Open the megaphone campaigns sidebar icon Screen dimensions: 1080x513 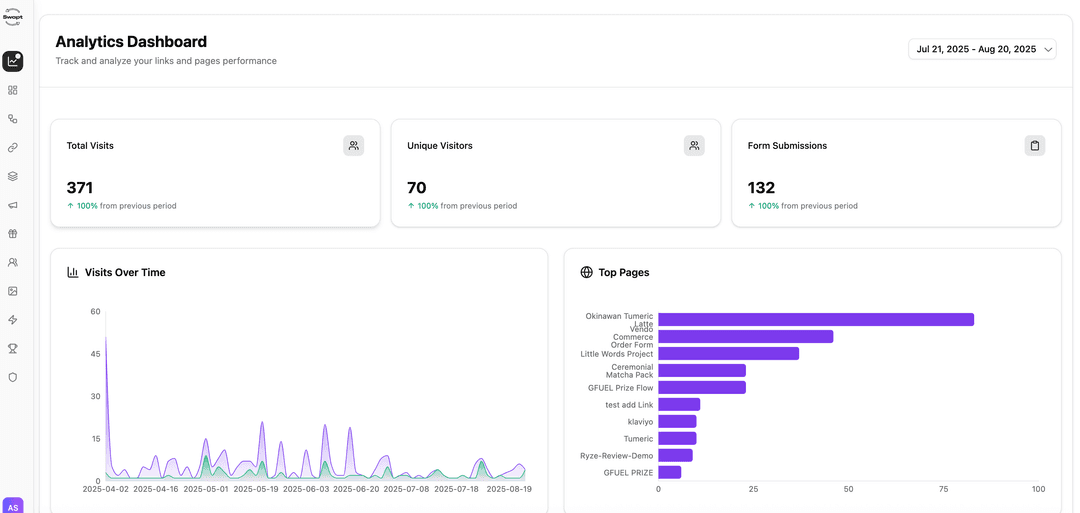click(x=13, y=205)
